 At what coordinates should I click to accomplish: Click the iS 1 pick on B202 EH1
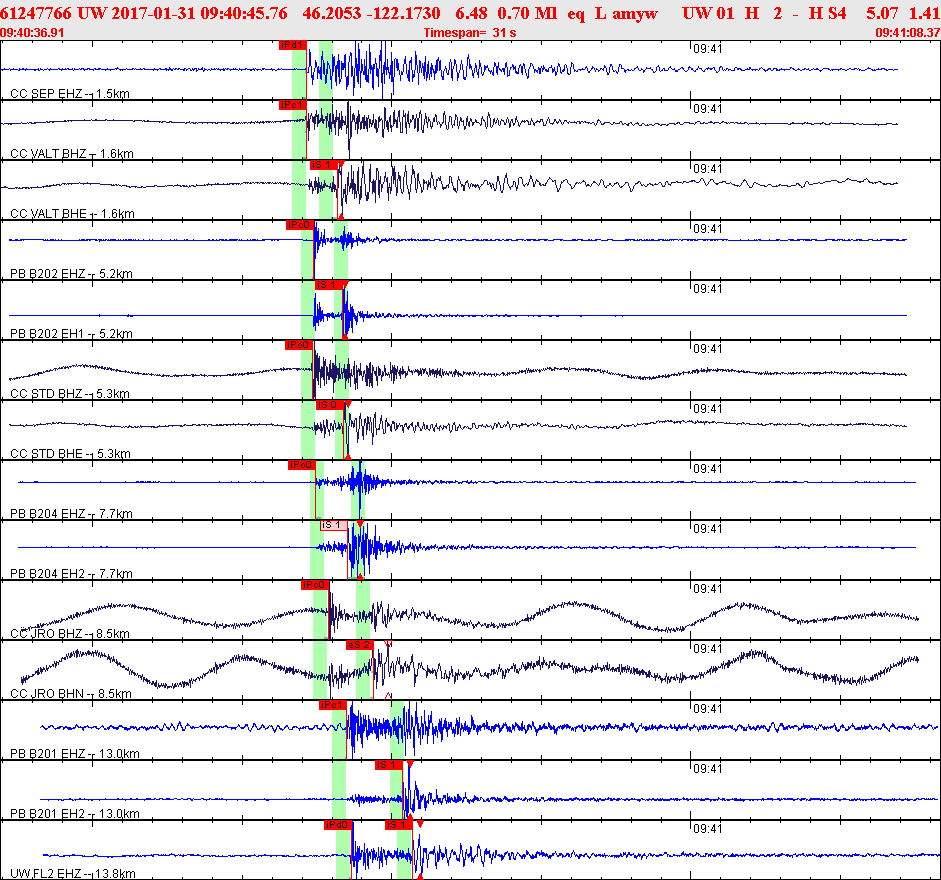pos(327,285)
